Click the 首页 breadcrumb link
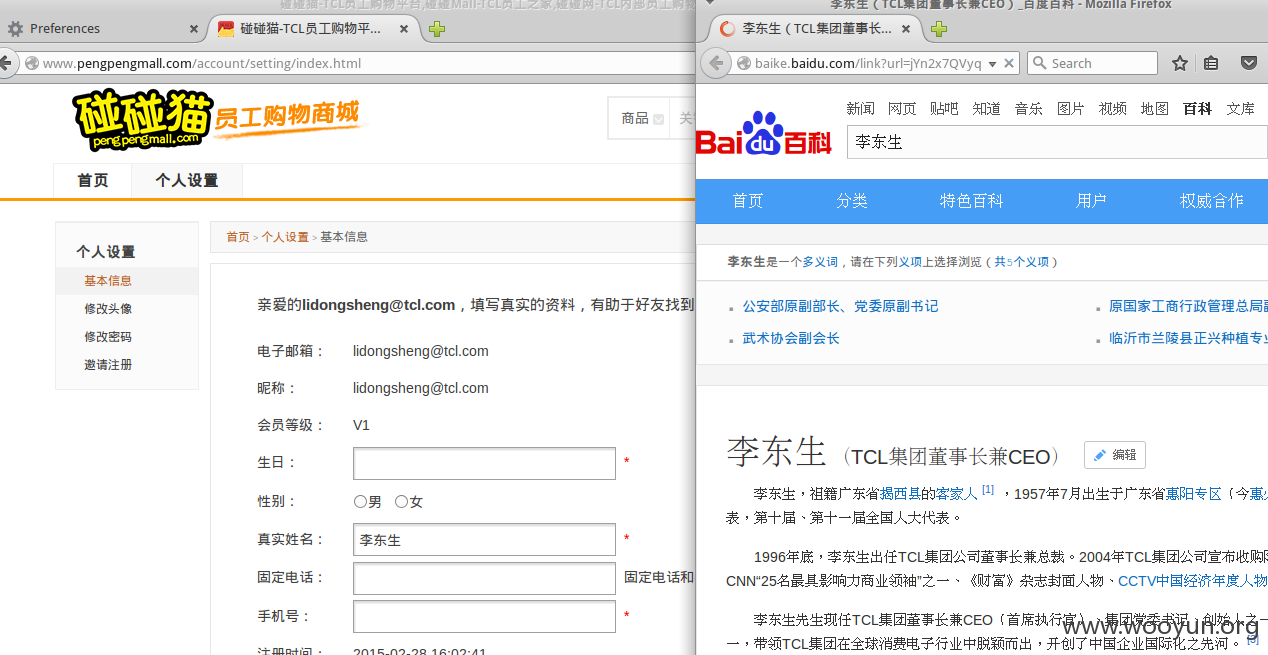1268x655 pixels. 238,237
